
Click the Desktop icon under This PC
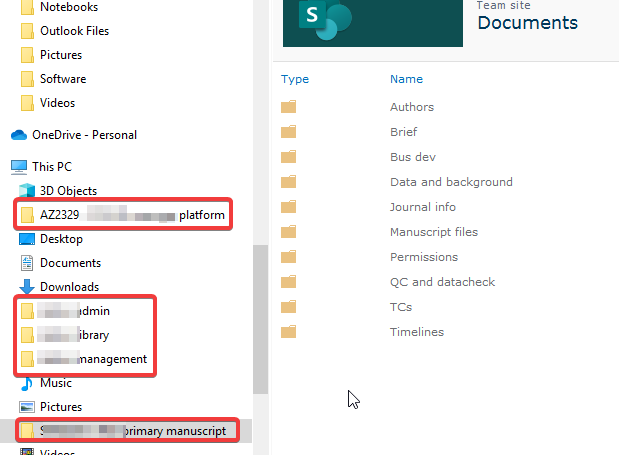[x=27, y=239]
